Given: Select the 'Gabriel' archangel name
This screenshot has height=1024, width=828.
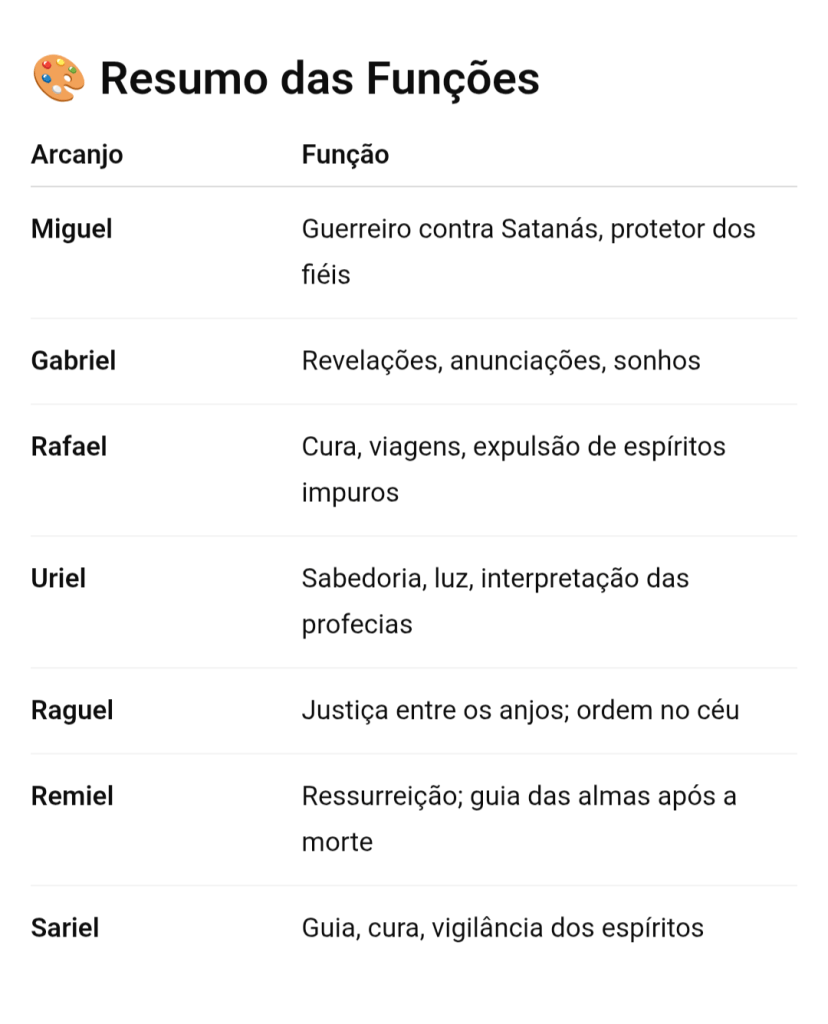Looking at the screenshot, I should 74,361.
